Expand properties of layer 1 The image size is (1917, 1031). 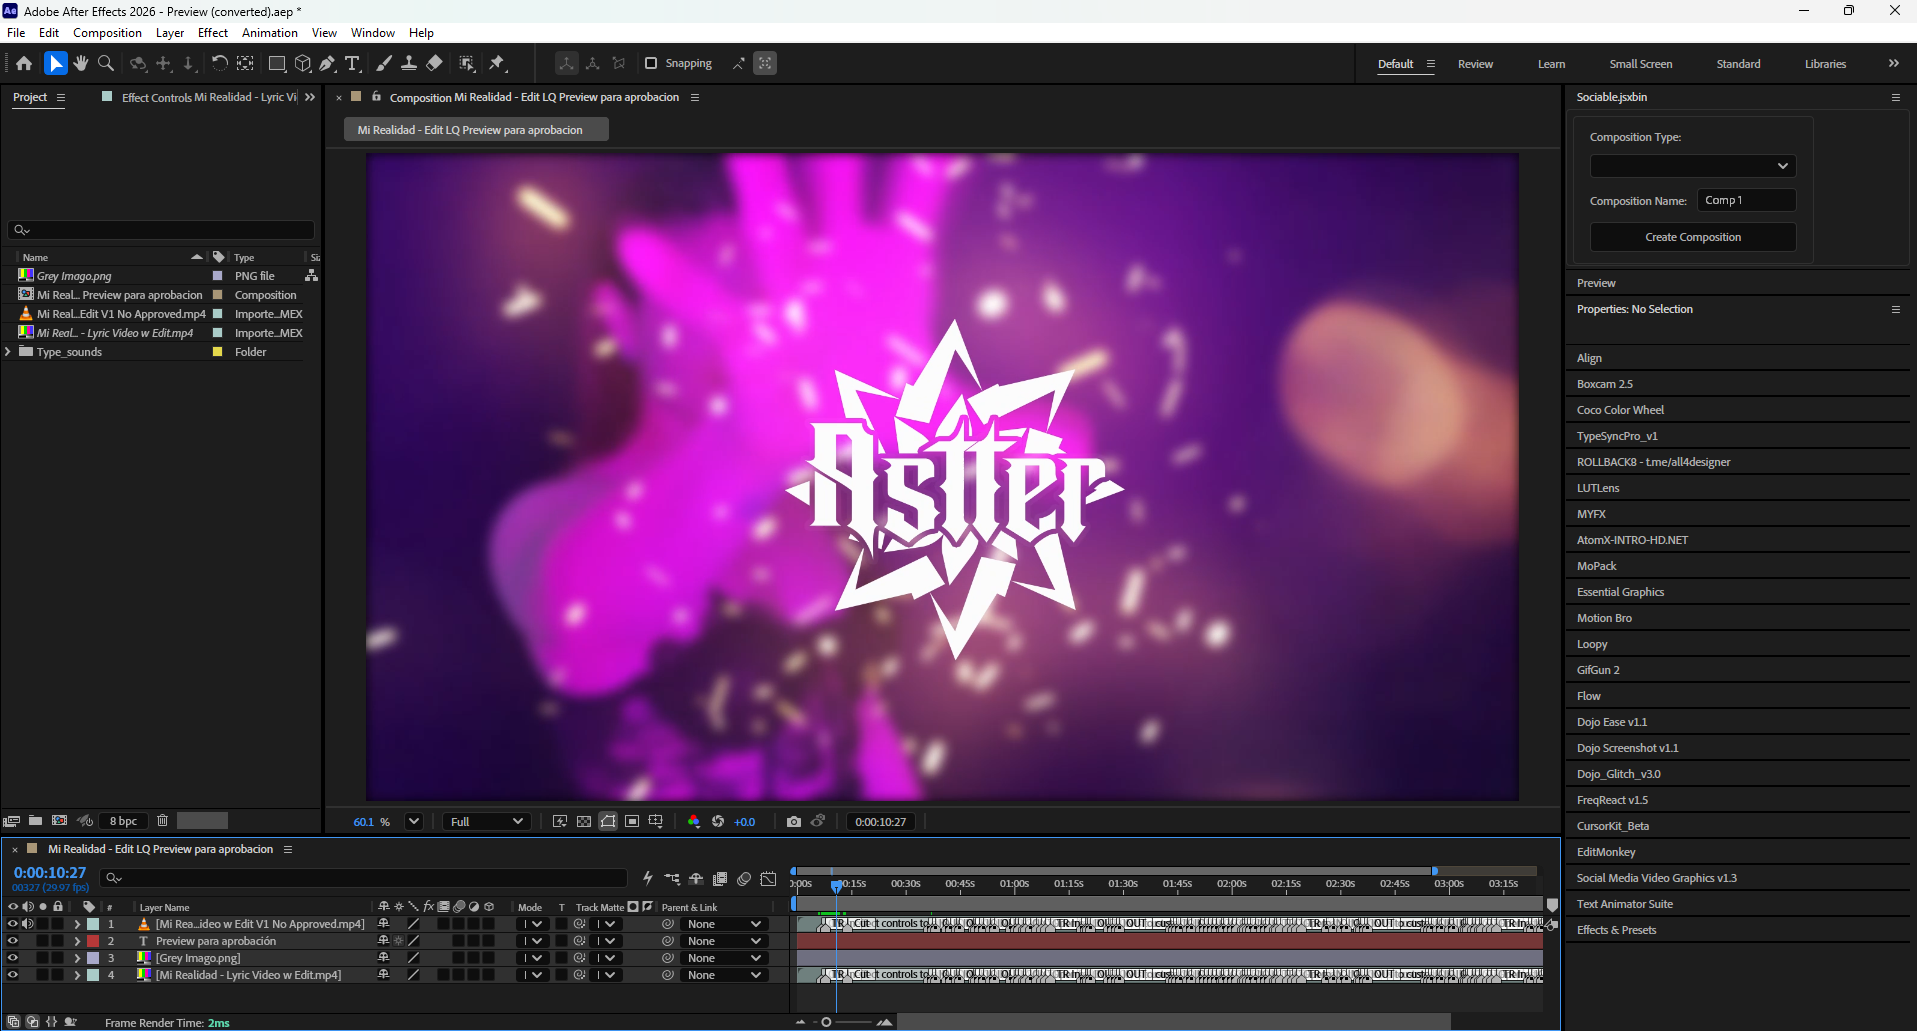click(x=77, y=924)
